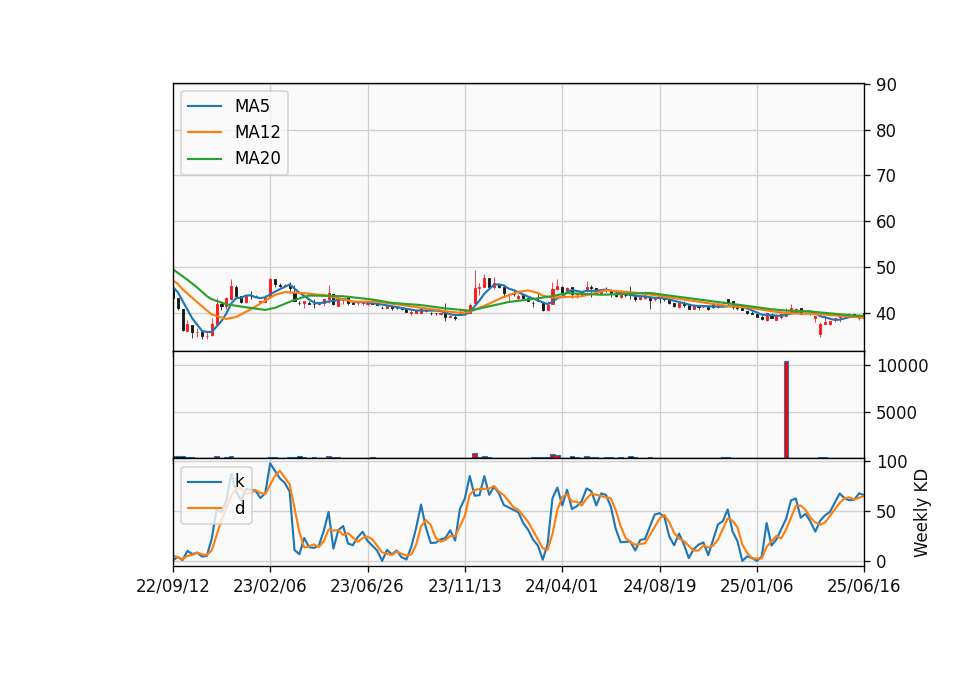Click the 25/06/16 date tick label
This screenshot has width=960, height=690.
click(x=863, y=587)
